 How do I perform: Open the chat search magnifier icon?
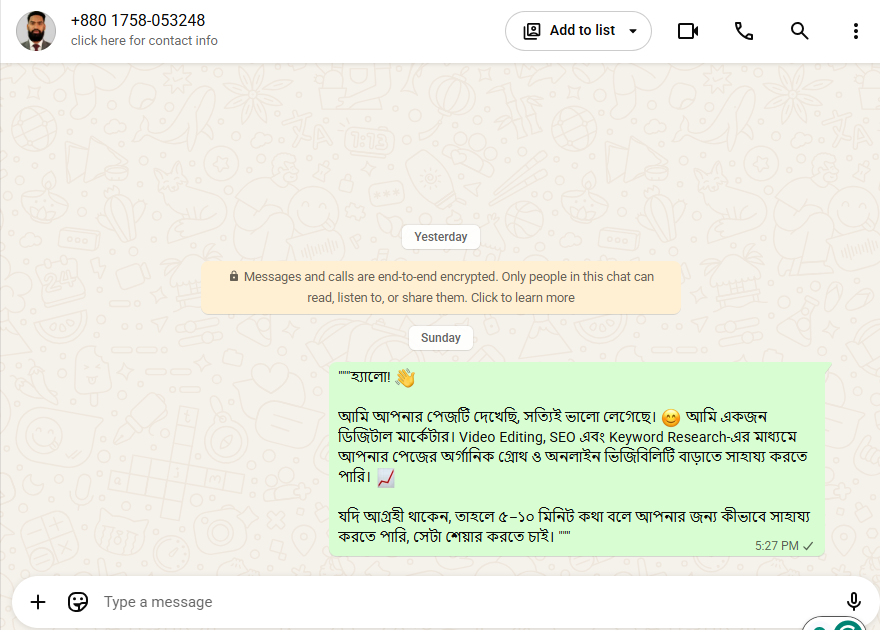coord(799,31)
